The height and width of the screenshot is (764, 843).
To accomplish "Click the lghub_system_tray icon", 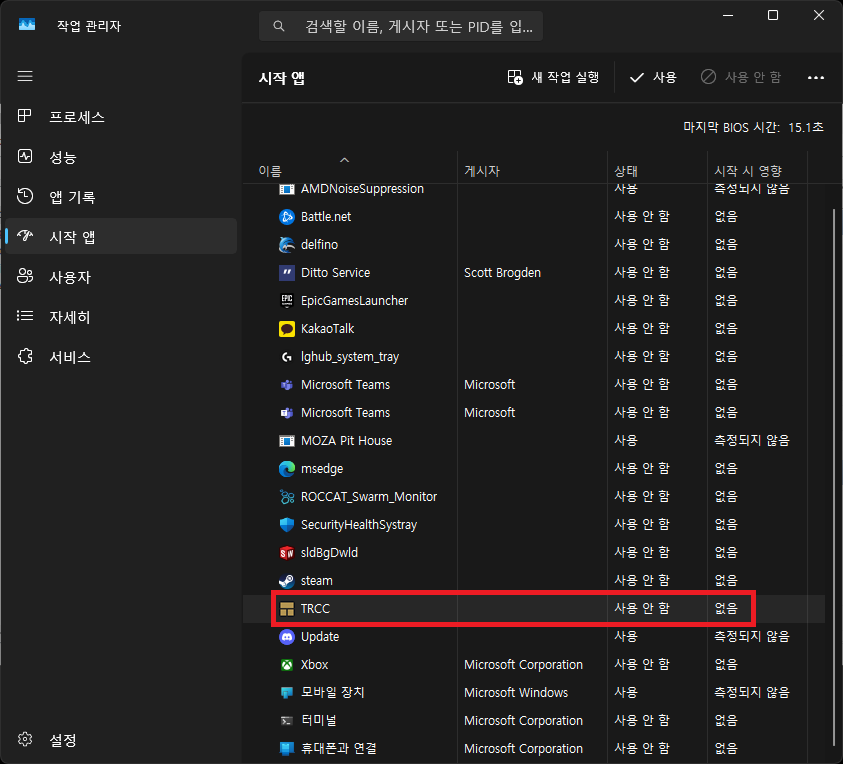I will click(x=287, y=356).
